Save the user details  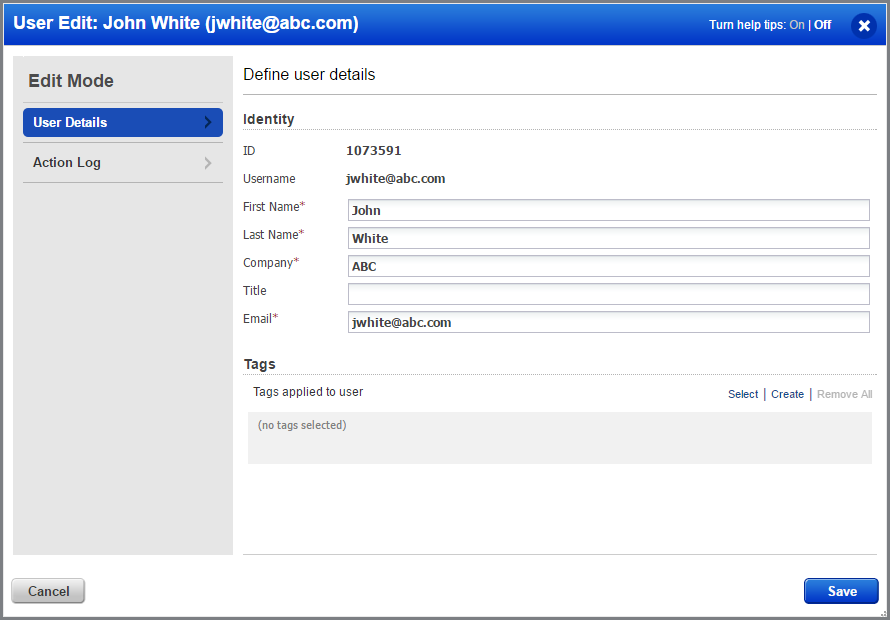coord(840,591)
